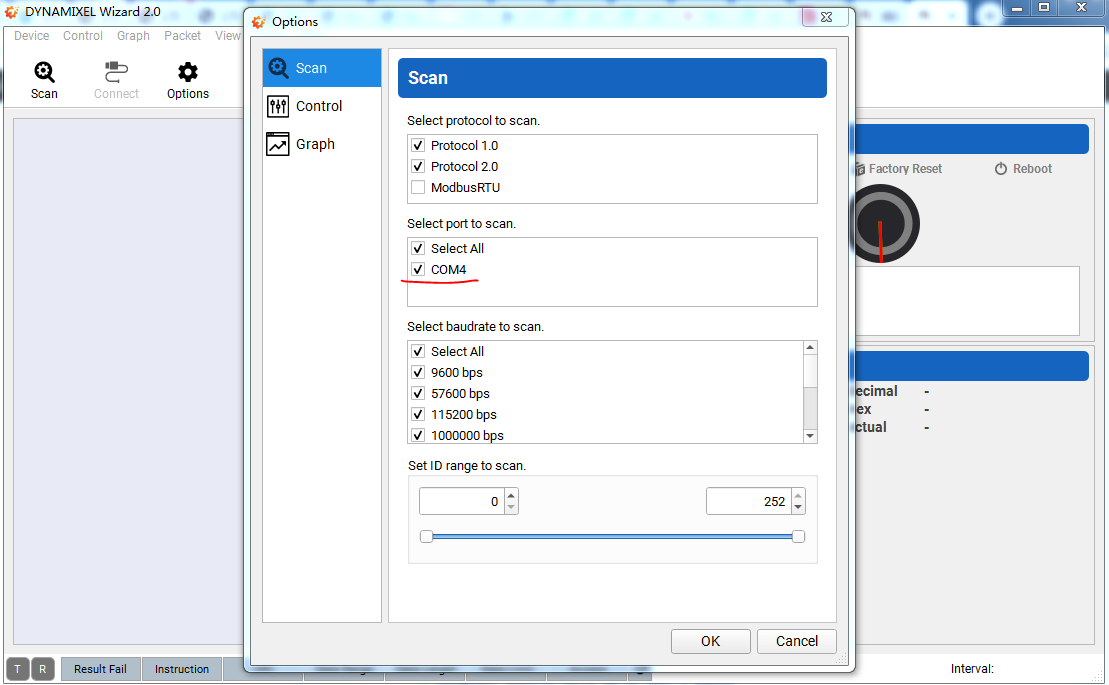The image size is (1109, 685).
Task: Click the right handle of ID range slider
Action: pyautogui.click(x=798, y=537)
